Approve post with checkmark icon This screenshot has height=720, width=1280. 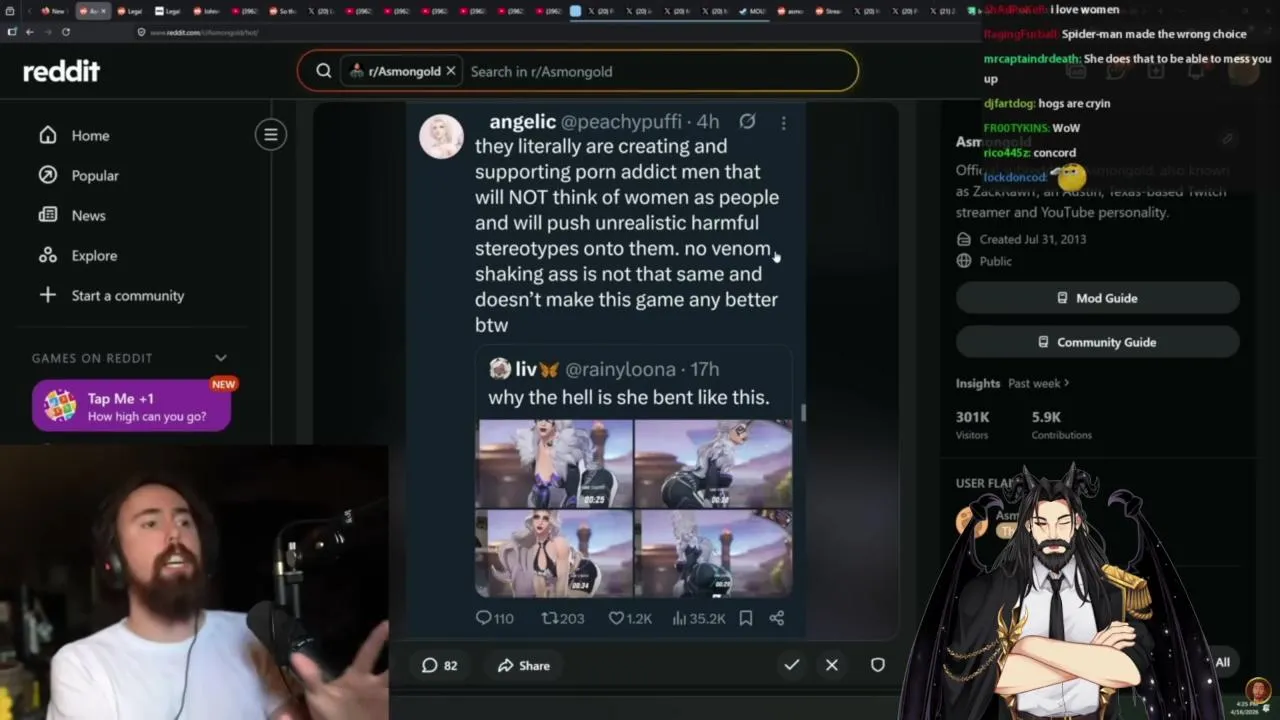pyautogui.click(x=791, y=665)
